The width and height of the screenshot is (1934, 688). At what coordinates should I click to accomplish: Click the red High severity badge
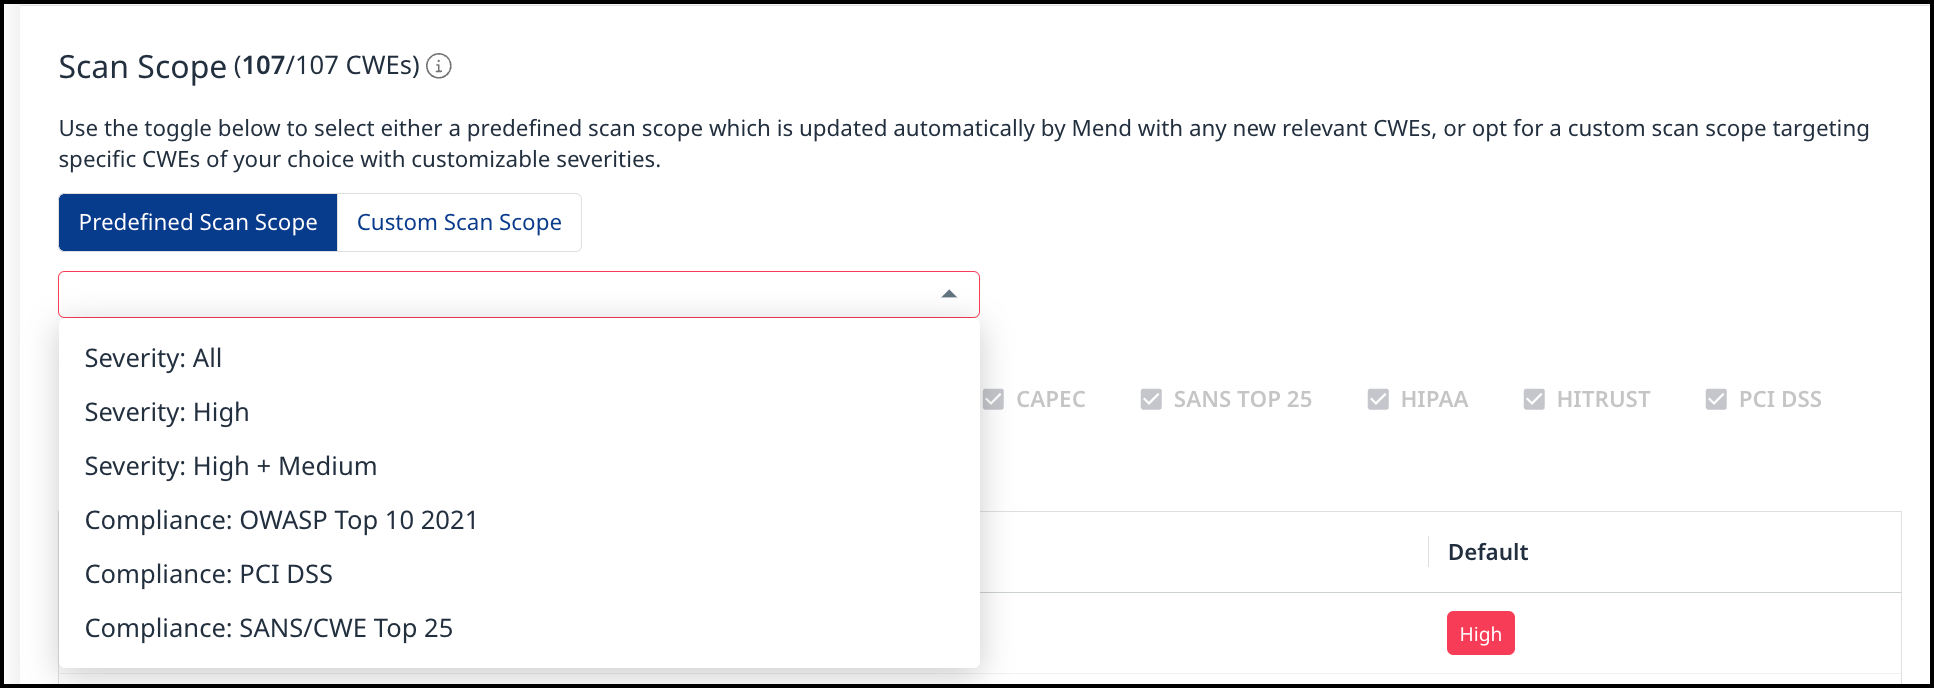pyautogui.click(x=1480, y=634)
